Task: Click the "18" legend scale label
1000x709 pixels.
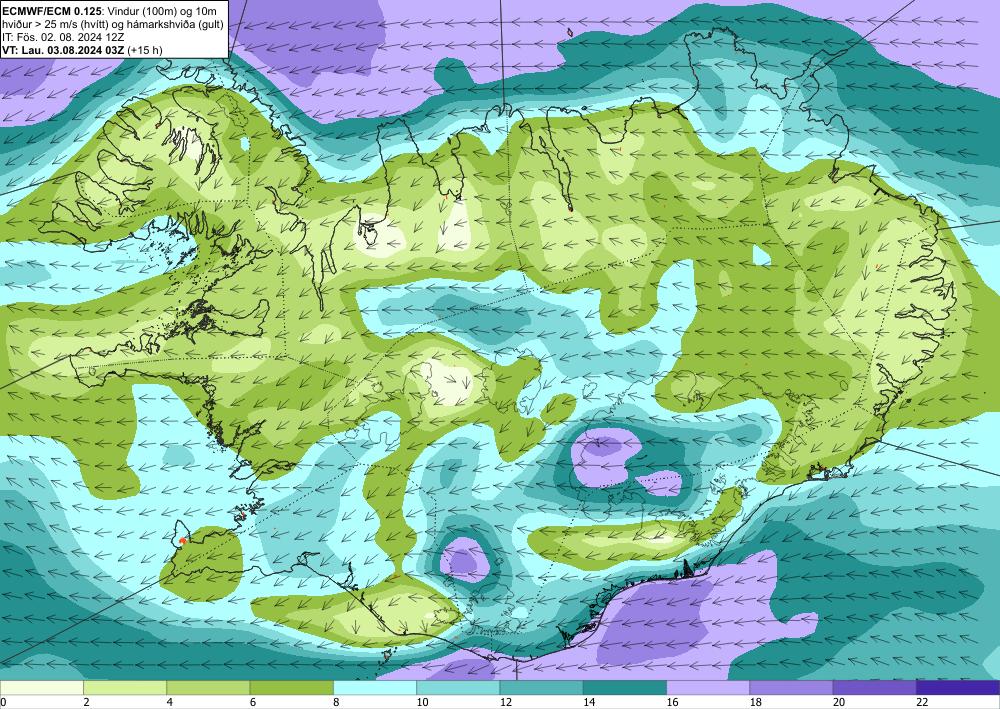Action: point(756,702)
